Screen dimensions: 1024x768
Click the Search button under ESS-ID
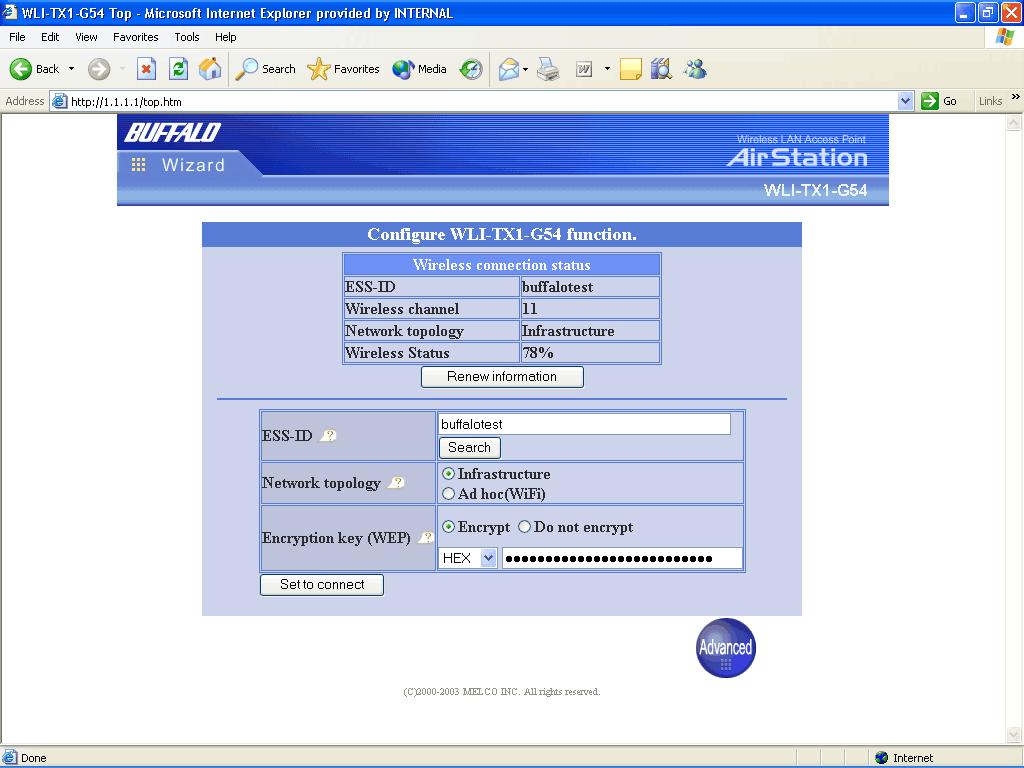470,447
